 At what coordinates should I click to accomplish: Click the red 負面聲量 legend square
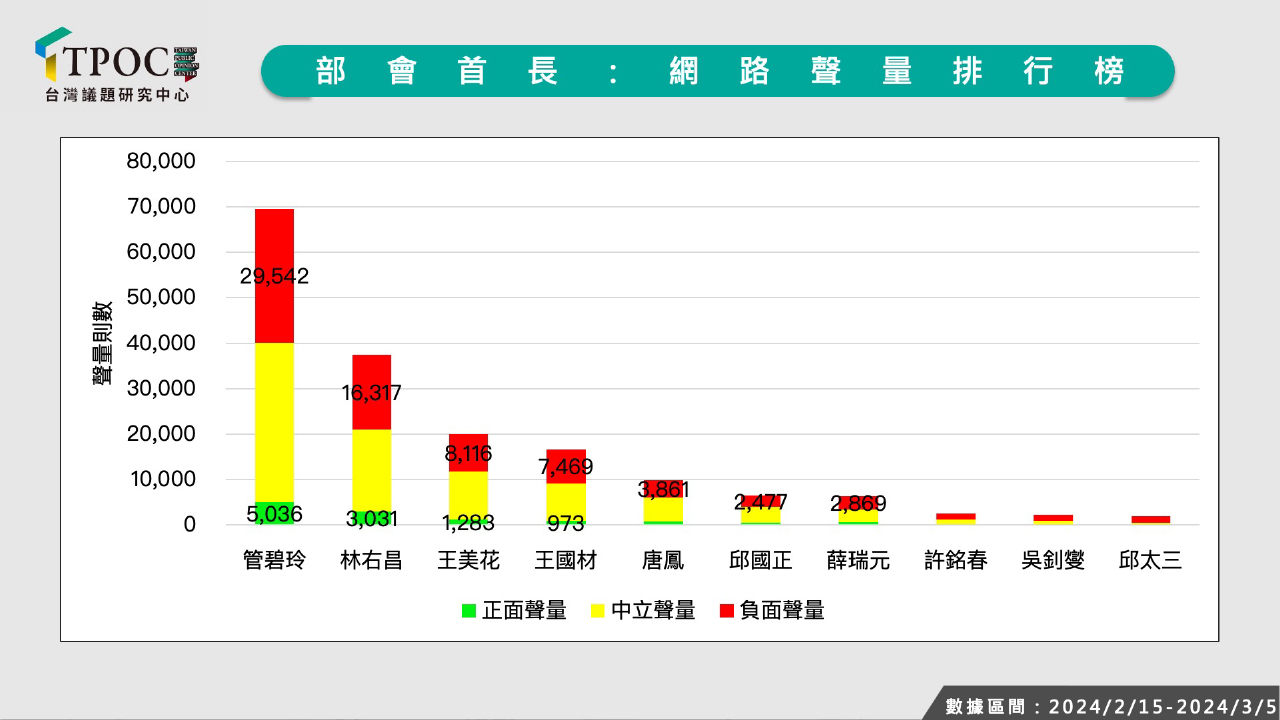point(726,610)
